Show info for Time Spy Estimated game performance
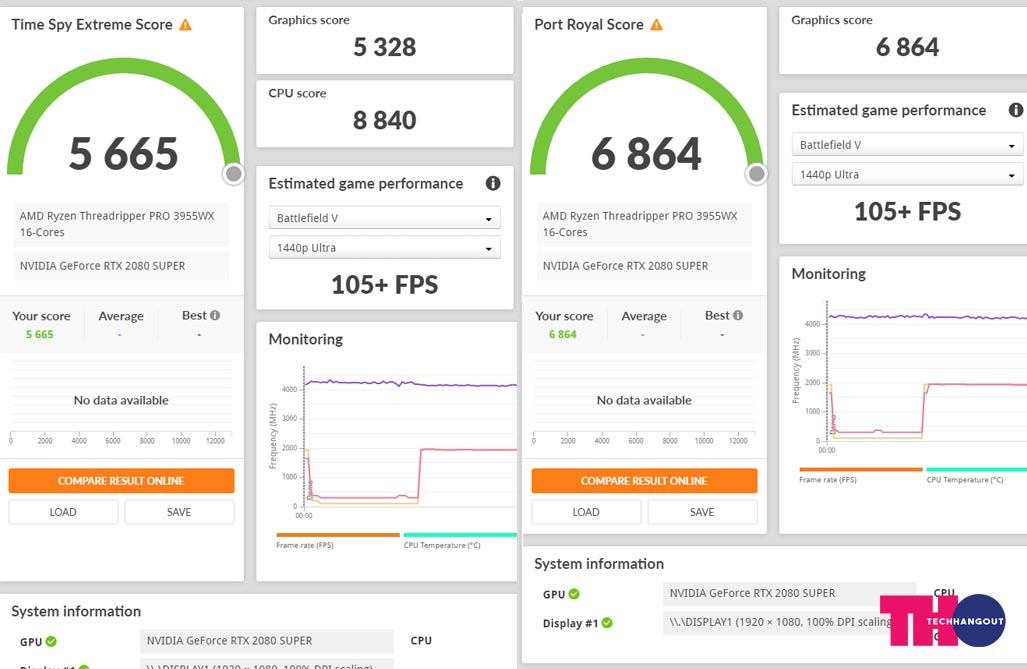Screen dimensions: 1027x669 coord(493,183)
